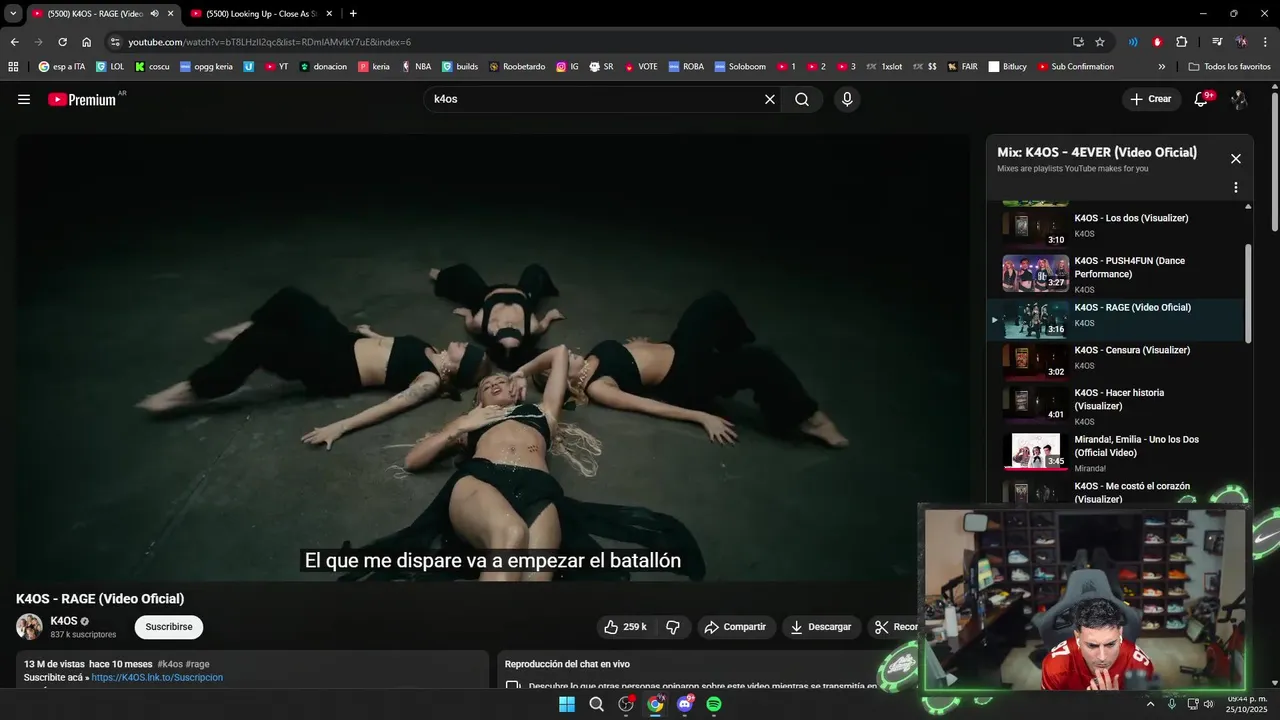Open Chrome extensions puzzle icon
The image size is (1280, 720).
1182,42
